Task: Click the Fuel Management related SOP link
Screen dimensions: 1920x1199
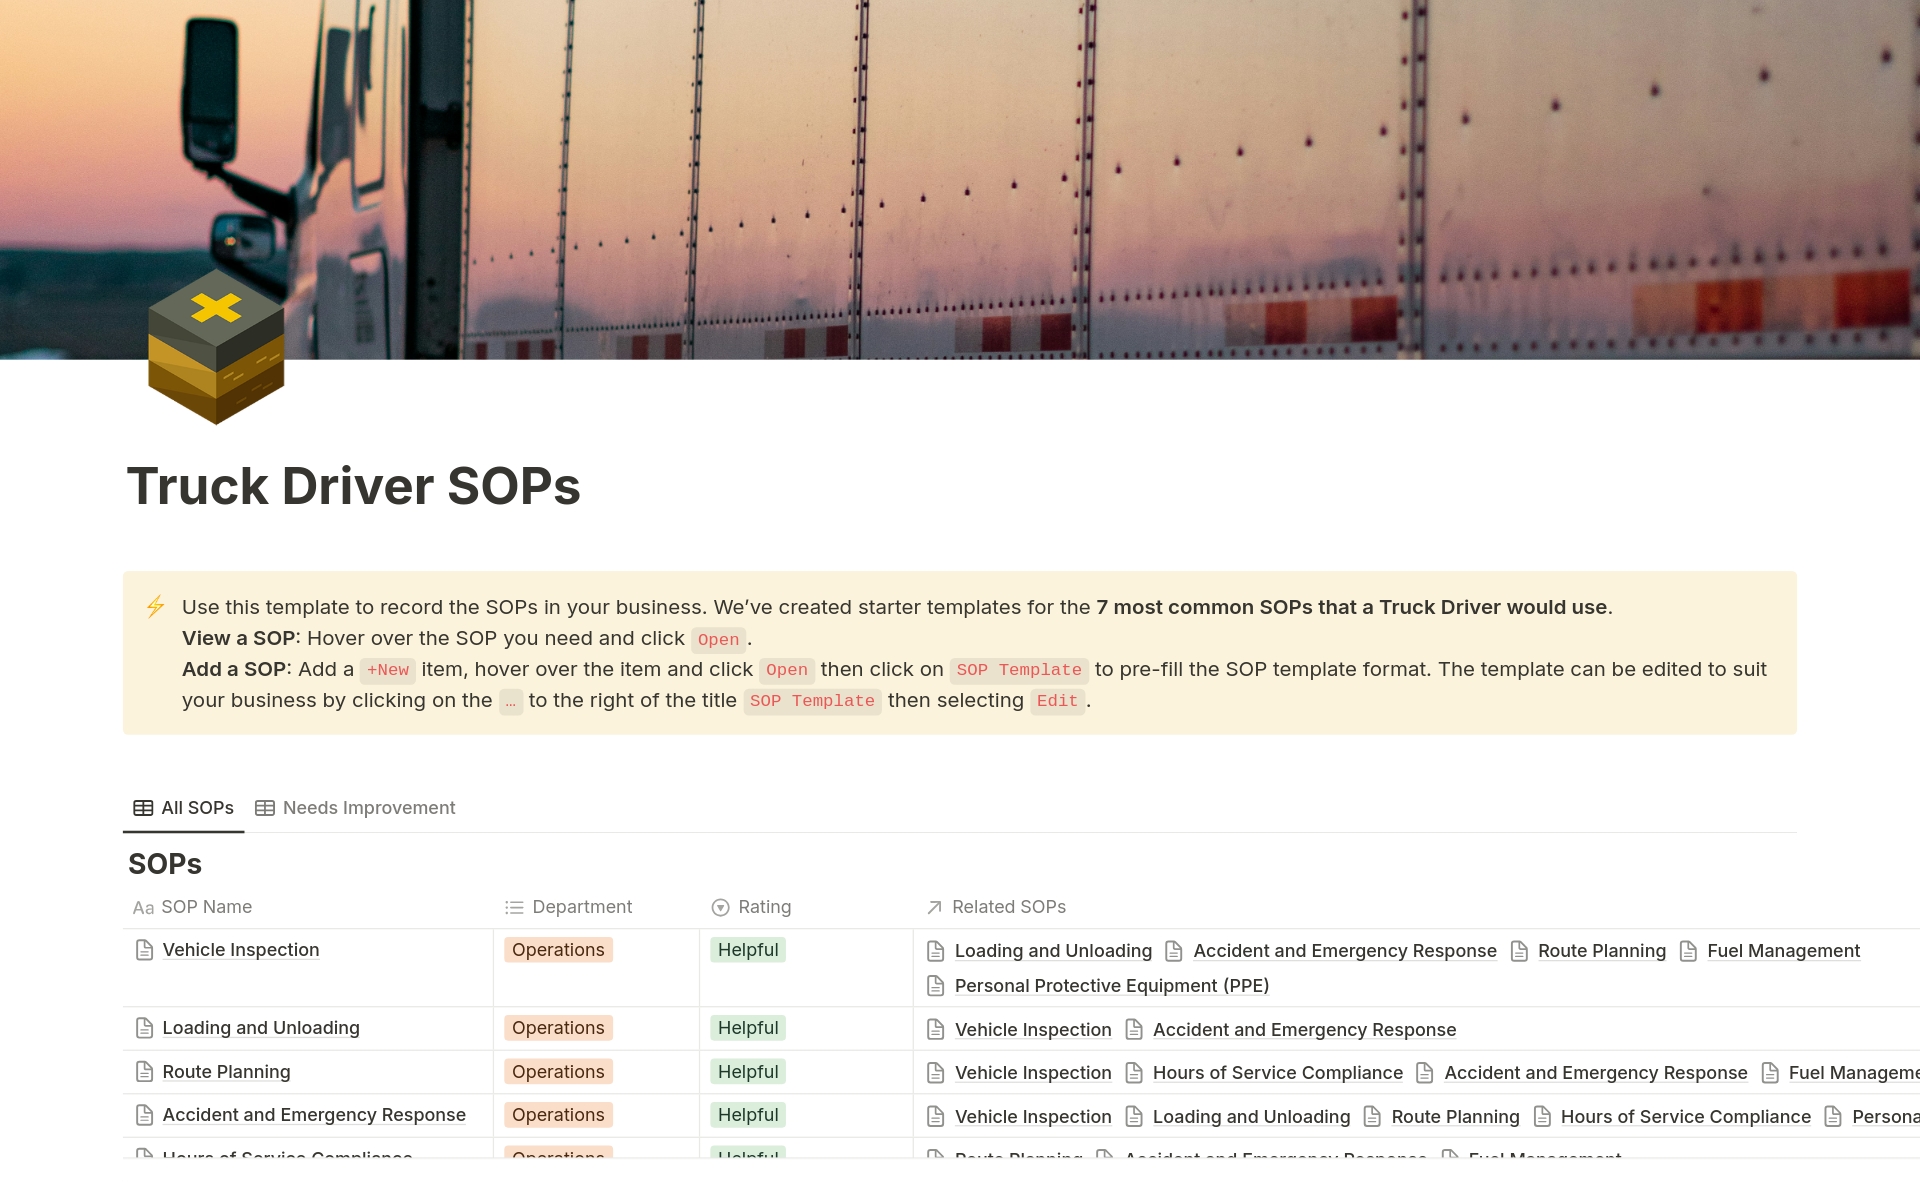Action: [1783, 950]
